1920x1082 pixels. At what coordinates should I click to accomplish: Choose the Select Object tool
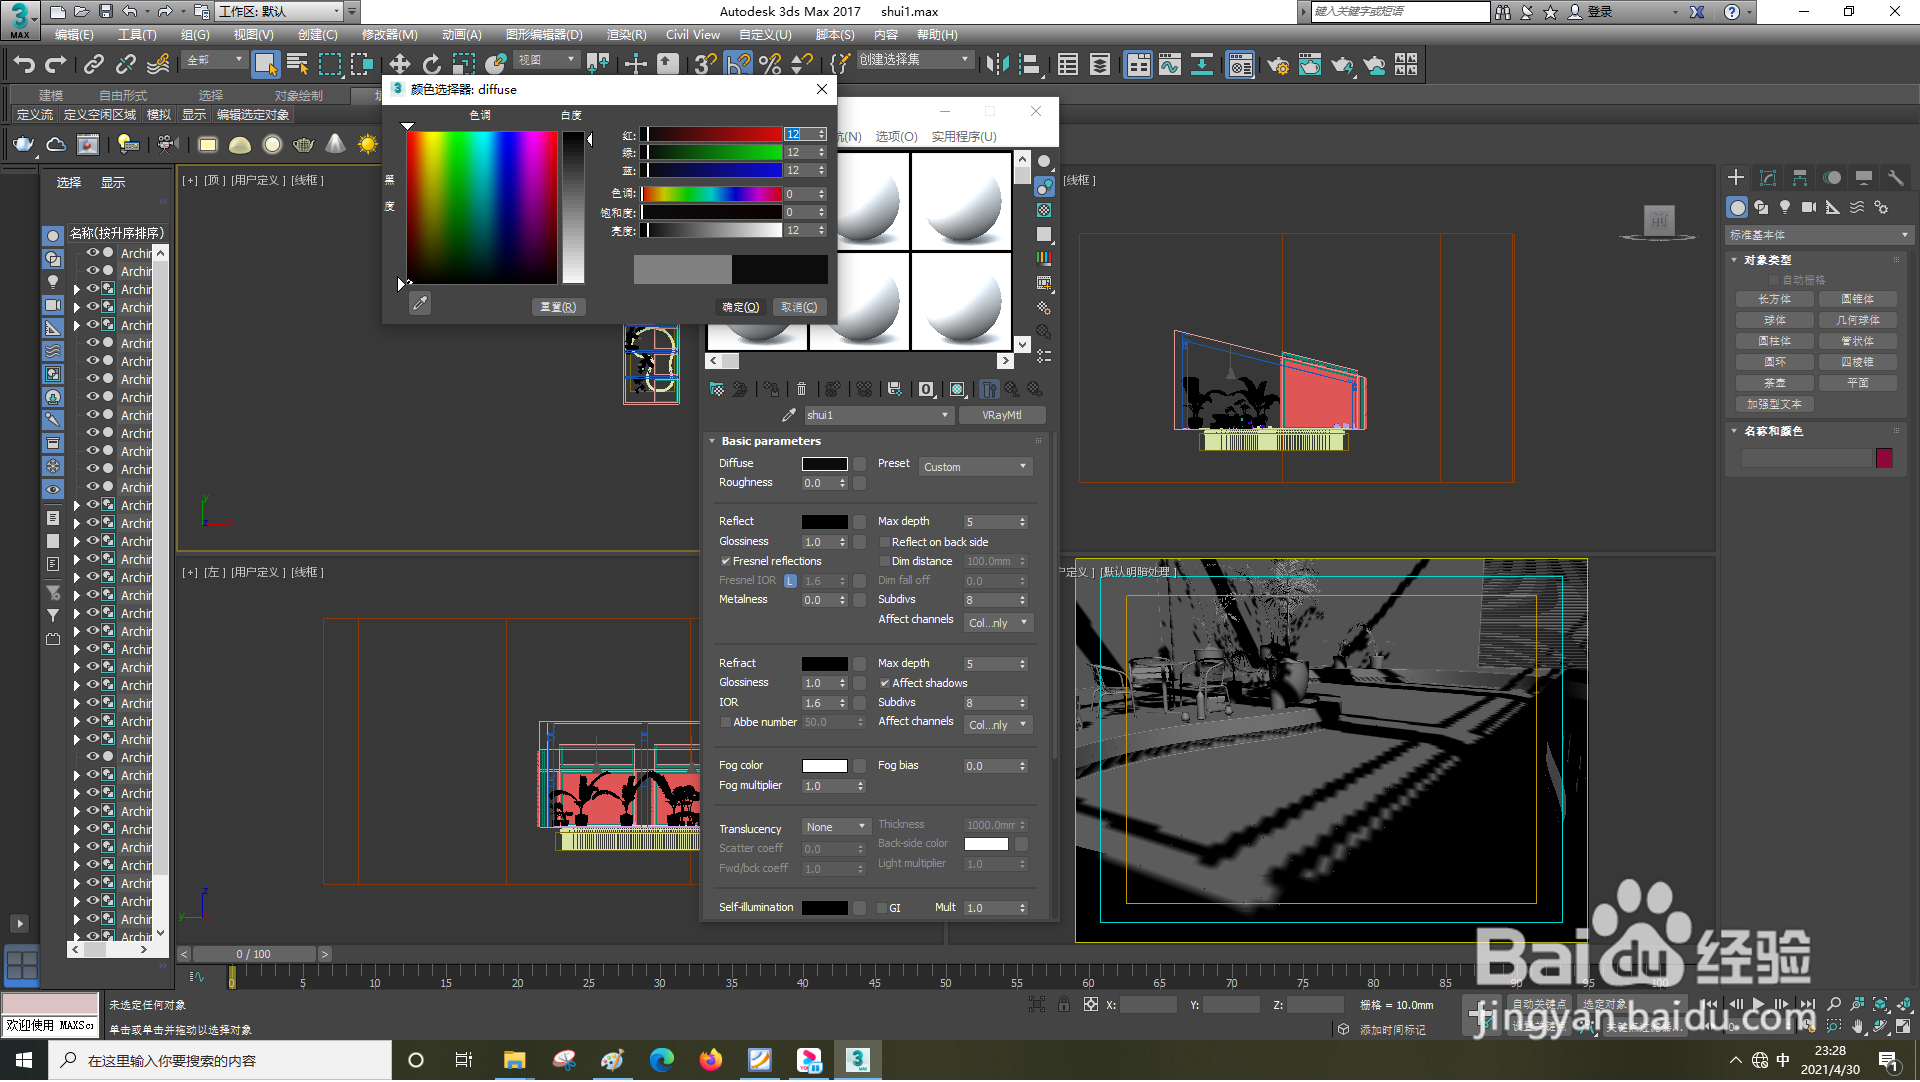point(265,65)
